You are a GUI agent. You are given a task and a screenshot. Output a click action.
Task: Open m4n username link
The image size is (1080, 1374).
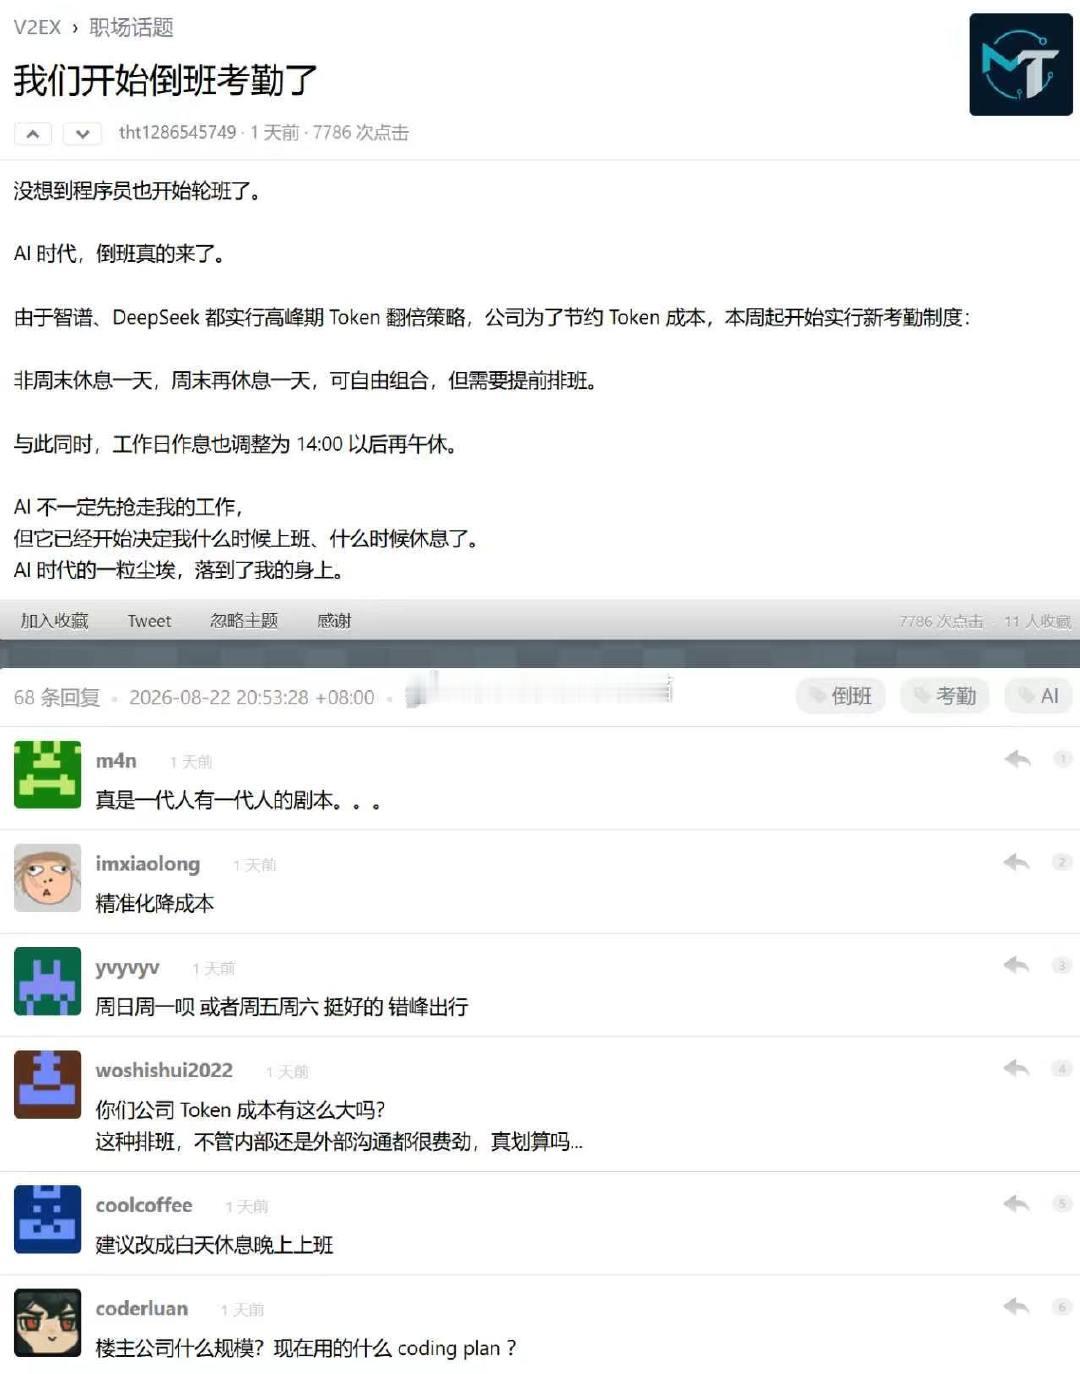coord(116,761)
